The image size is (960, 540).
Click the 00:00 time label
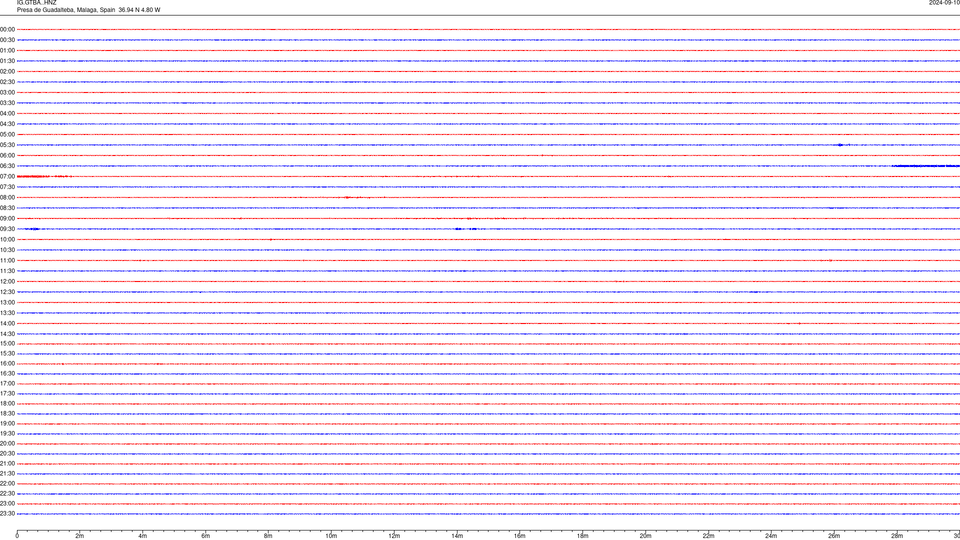pos(7,29)
